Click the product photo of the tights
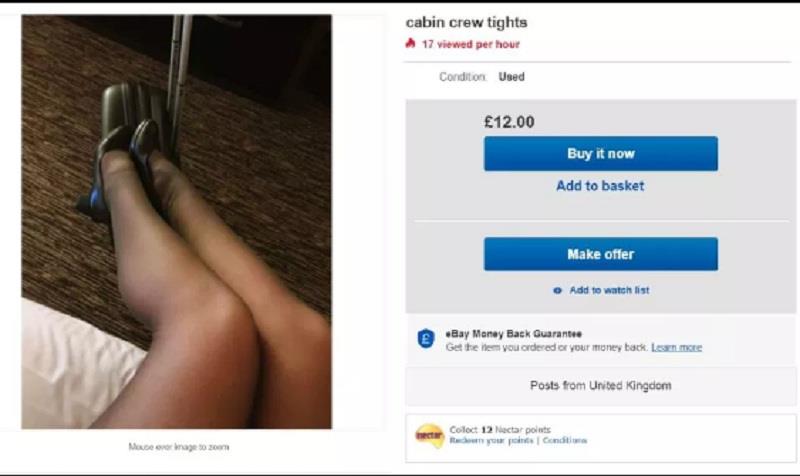800x476 pixels. click(x=177, y=221)
